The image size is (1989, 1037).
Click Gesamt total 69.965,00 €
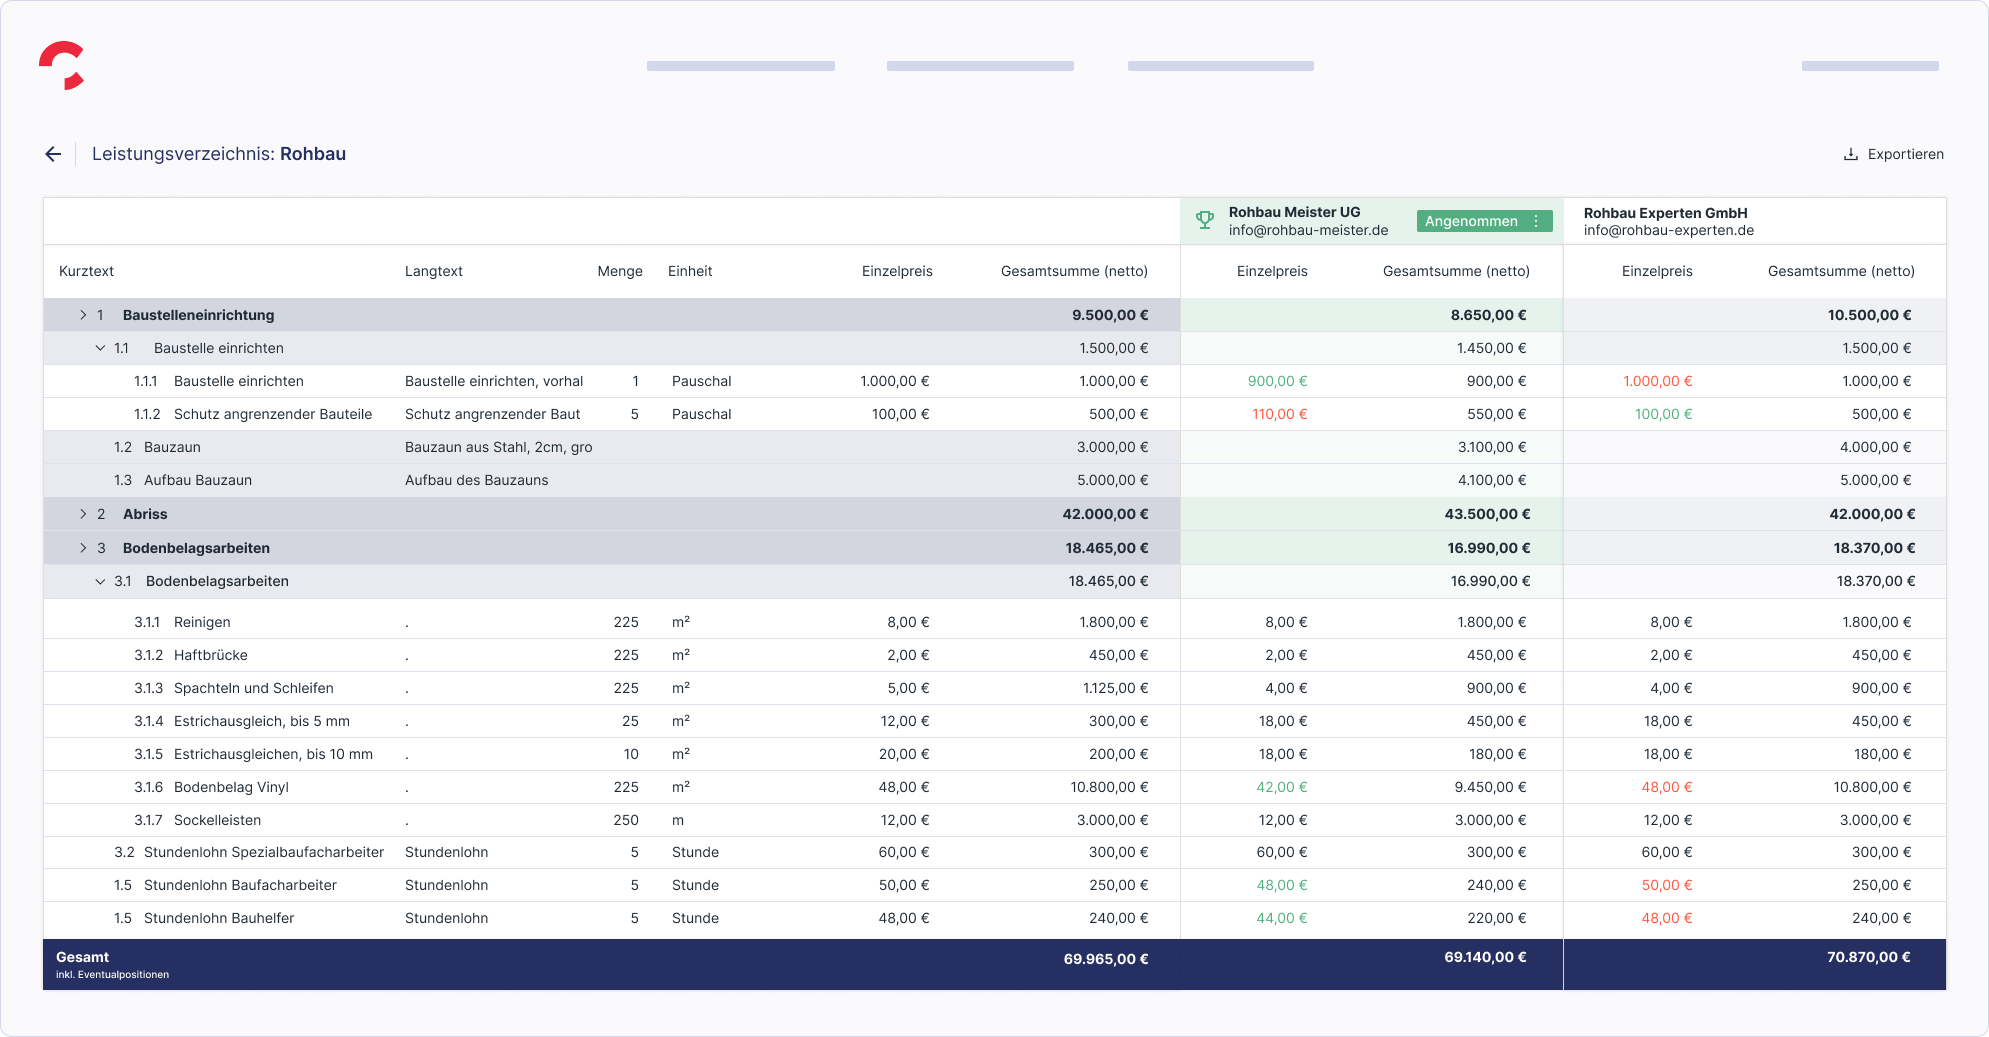[1105, 959]
